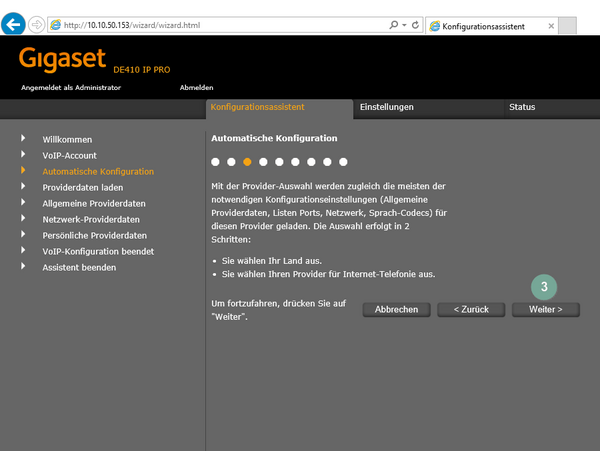Click the first progress dot
The image size is (600, 451).
tap(215, 161)
